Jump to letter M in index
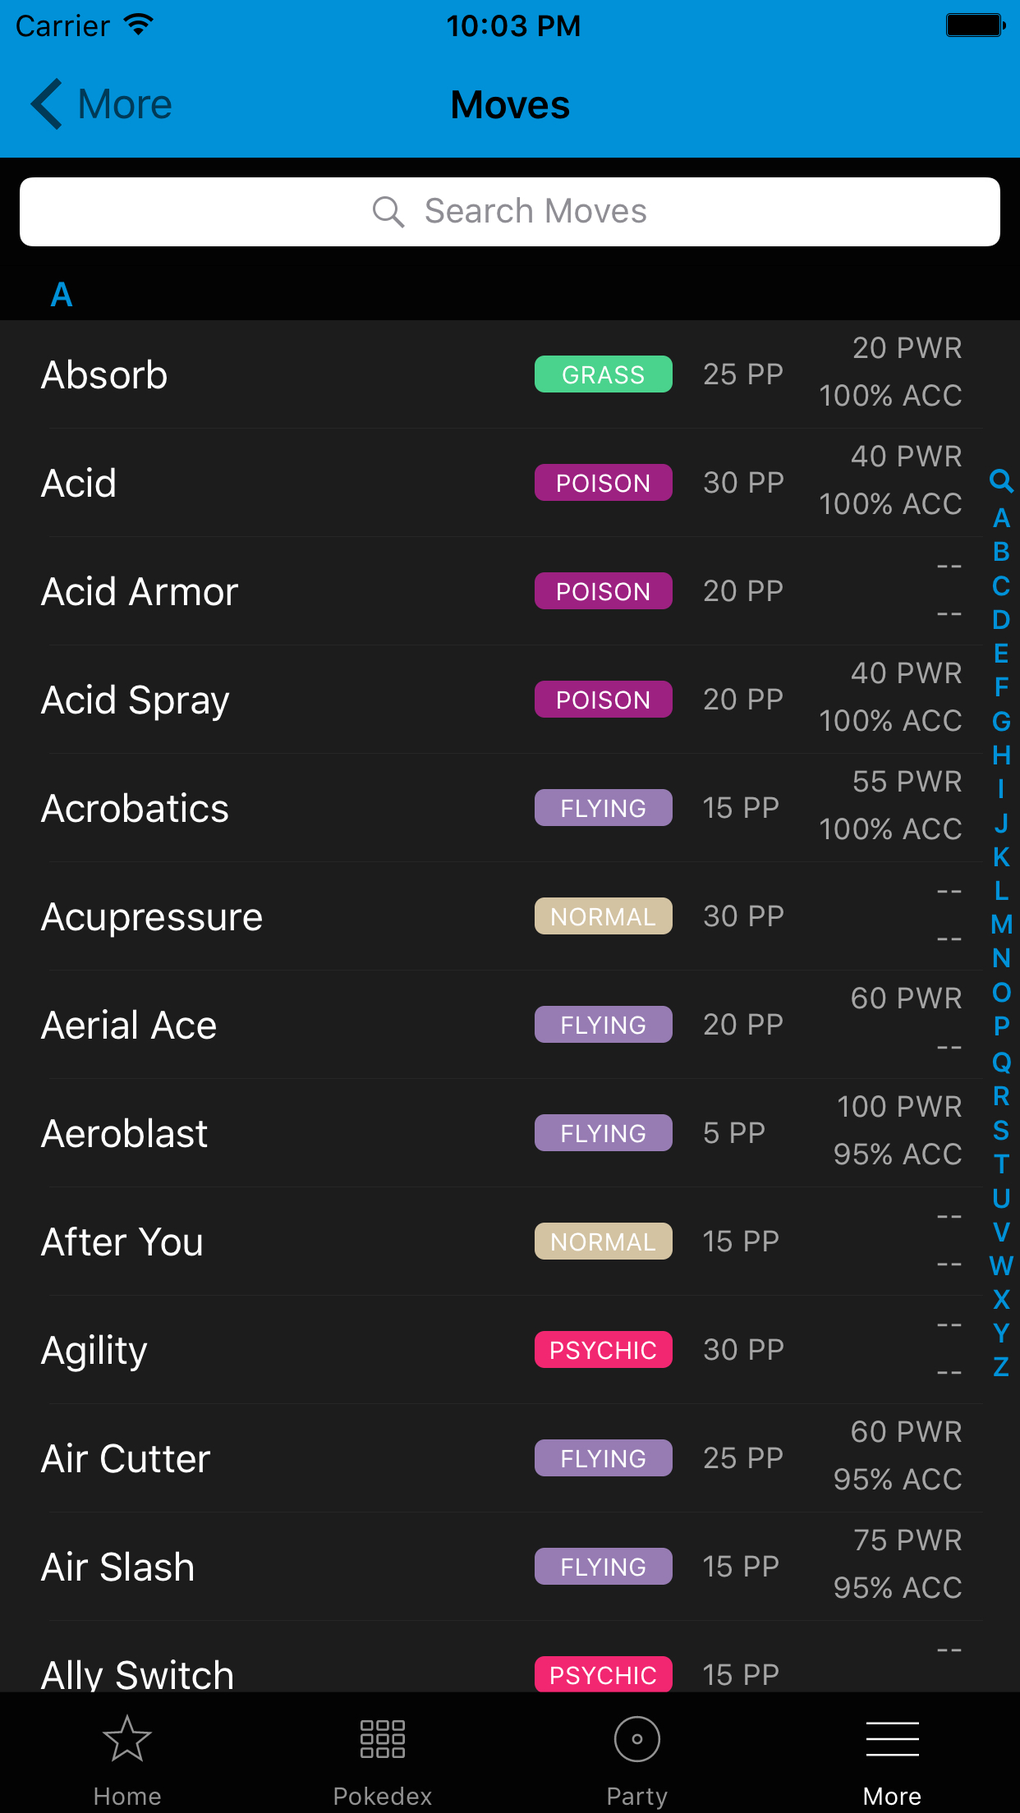The width and height of the screenshot is (1020, 1813). click(1001, 924)
